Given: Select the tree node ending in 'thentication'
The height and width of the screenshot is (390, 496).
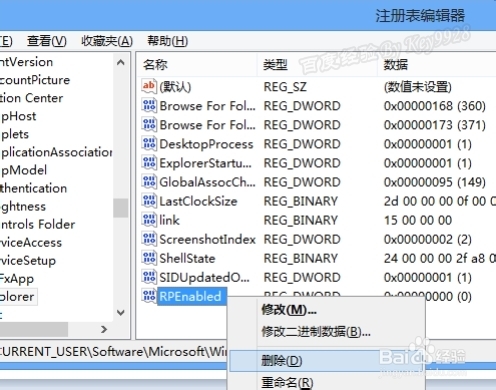Looking at the screenshot, I should pos(33,188).
